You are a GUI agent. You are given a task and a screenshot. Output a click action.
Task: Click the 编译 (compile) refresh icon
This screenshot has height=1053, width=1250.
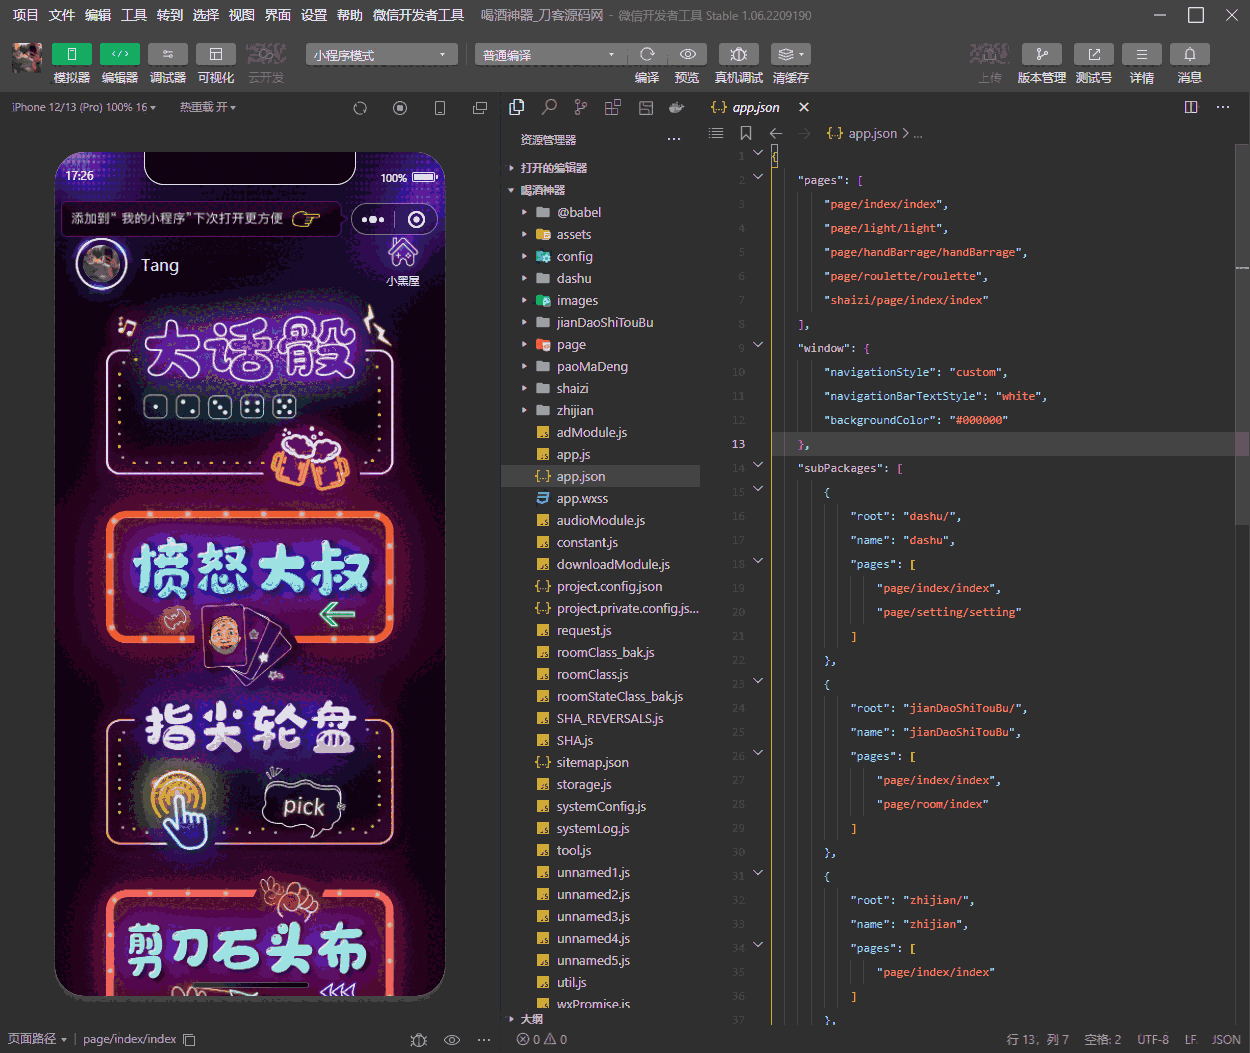(647, 54)
